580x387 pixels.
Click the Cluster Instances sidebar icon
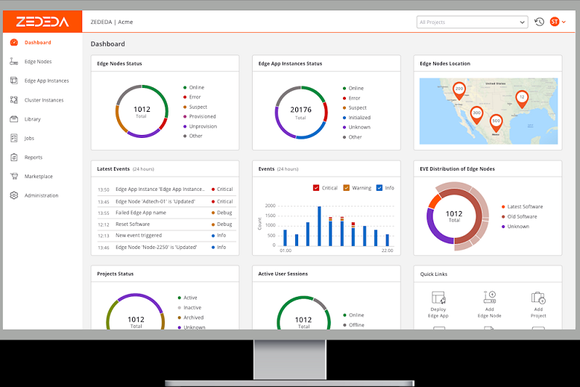(x=14, y=100)
